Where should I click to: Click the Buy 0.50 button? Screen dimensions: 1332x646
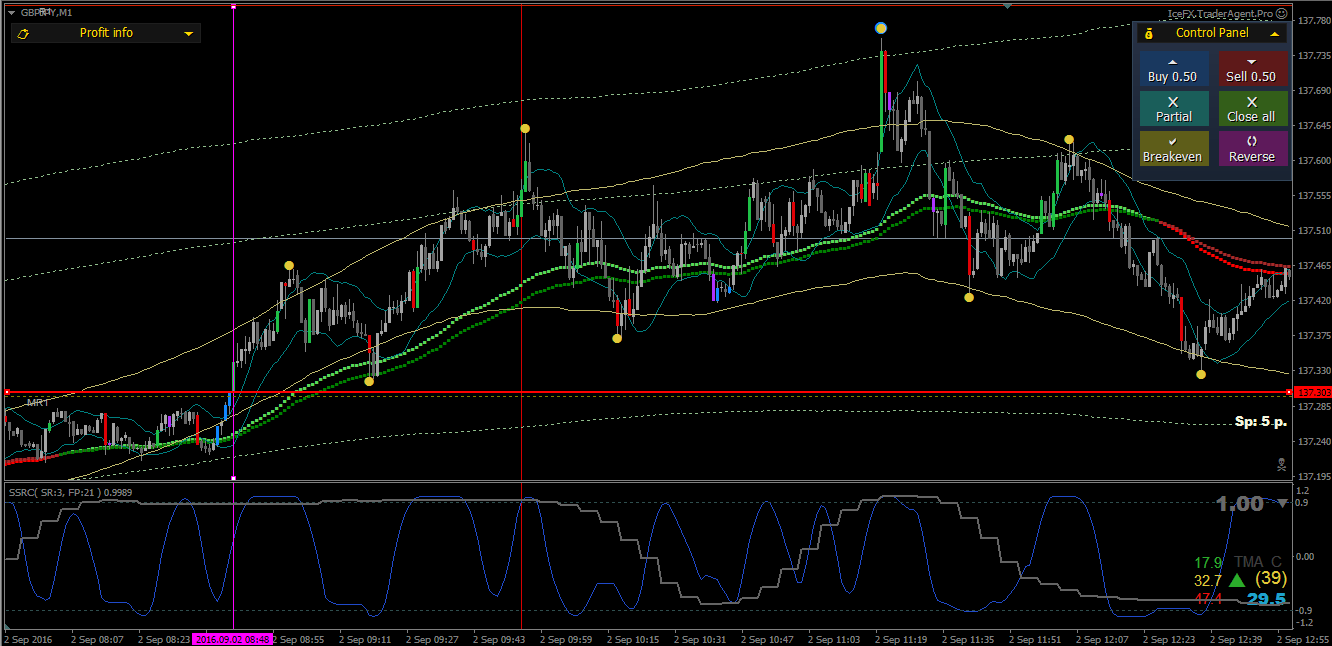click(1173, 69)
